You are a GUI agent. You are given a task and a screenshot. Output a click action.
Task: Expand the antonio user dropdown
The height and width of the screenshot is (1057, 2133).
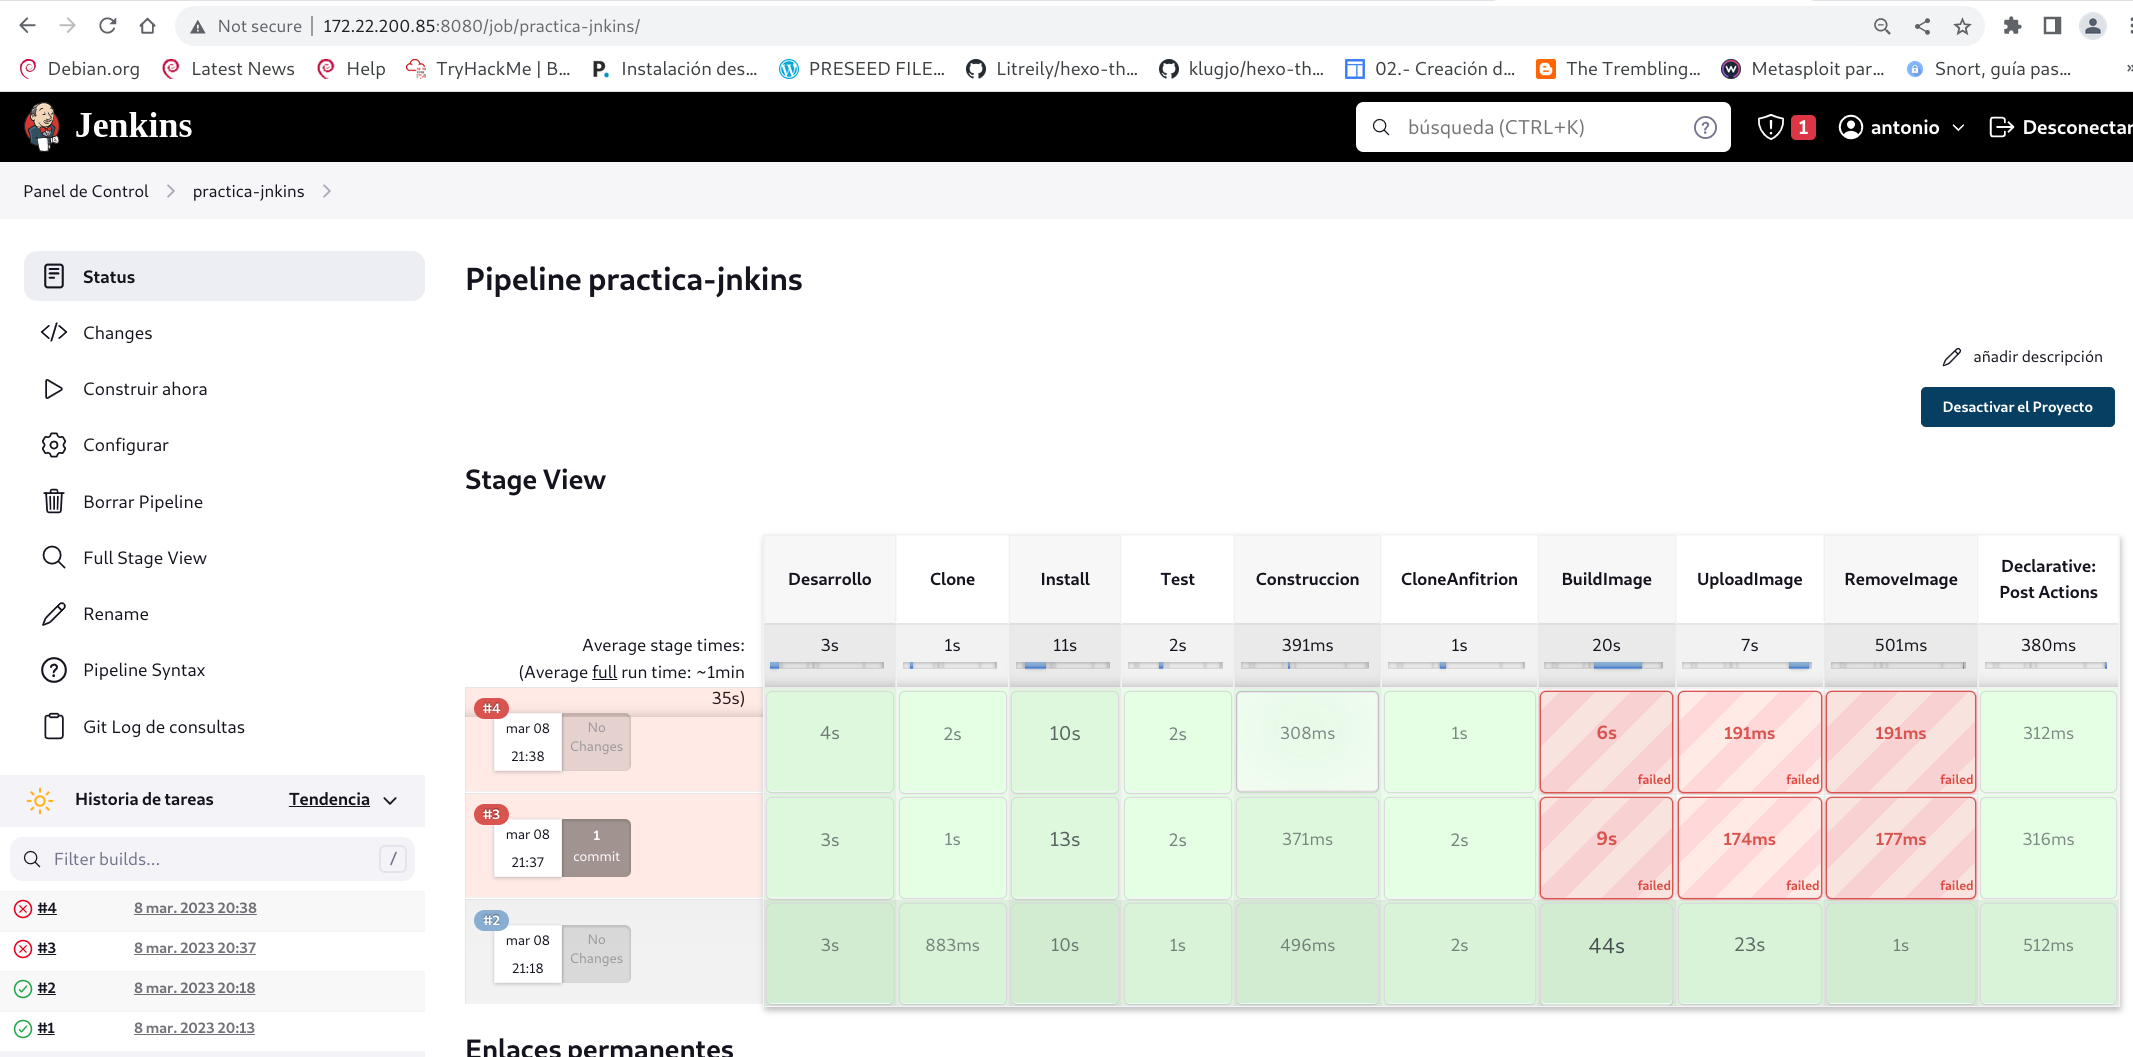[1958, 127]
